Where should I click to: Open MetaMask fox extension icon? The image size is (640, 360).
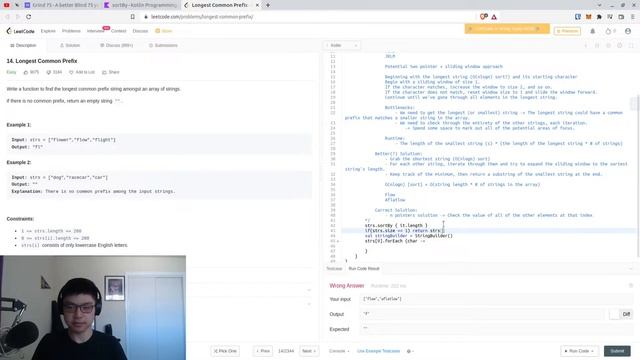point(589,17)
